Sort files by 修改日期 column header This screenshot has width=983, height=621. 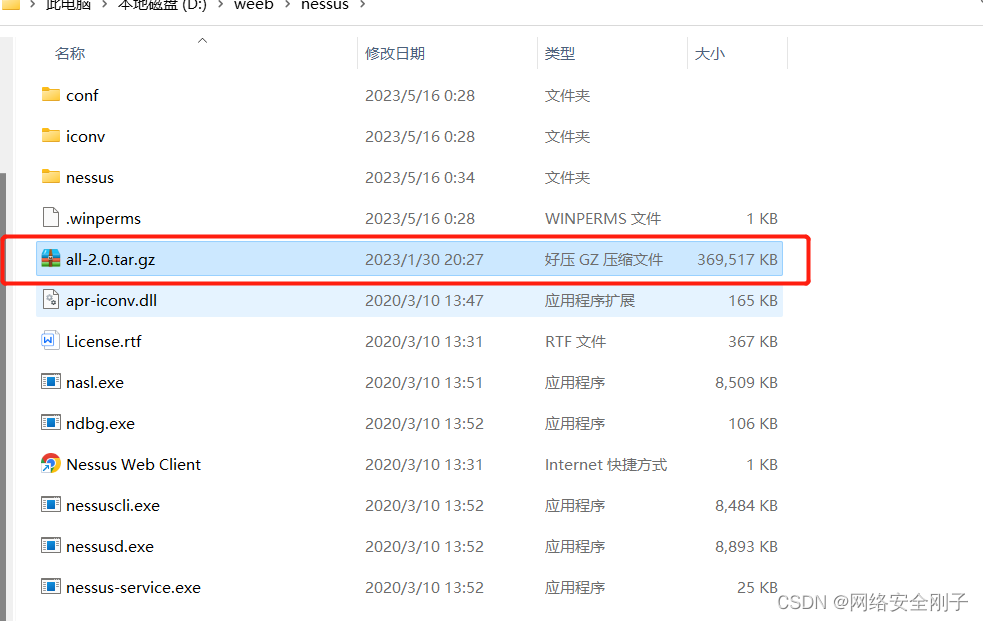(395, 54)
